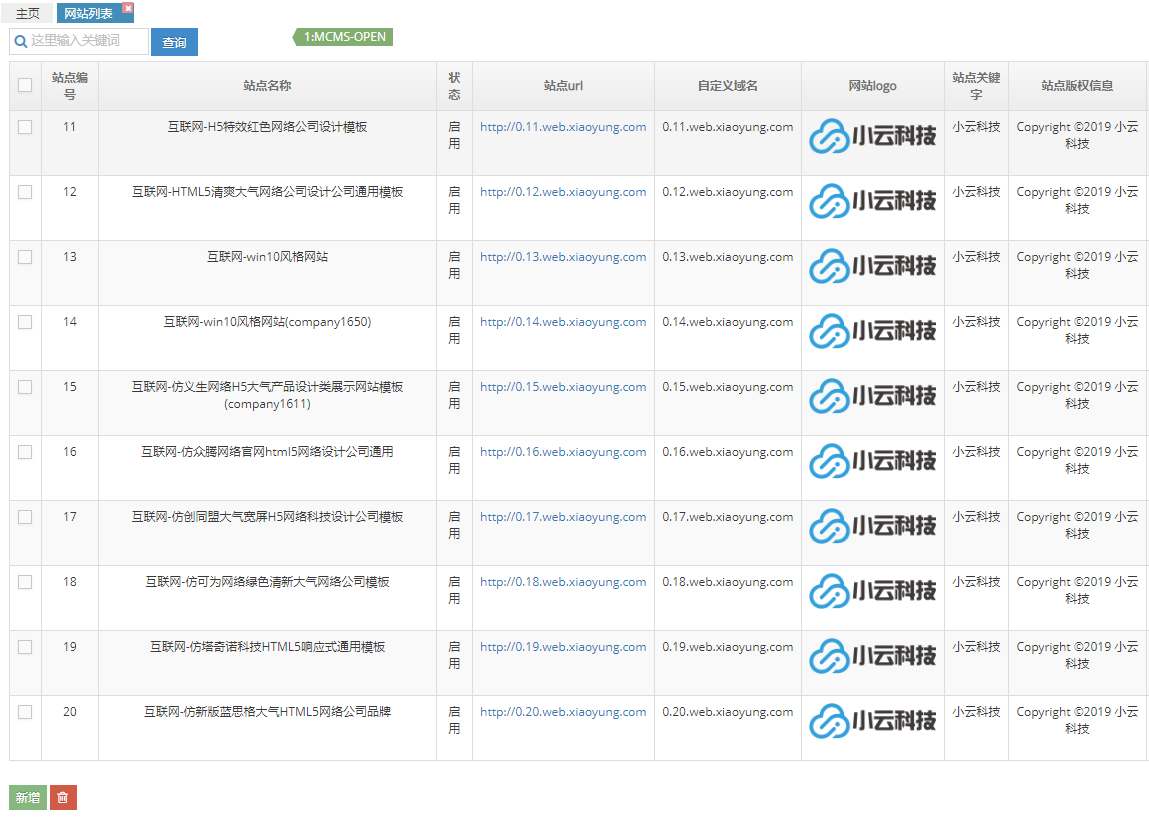Click domain cell 0.17.web.xiaoyung.com
This screenshot has height=822, width=1149.
(x=728, y=517)
